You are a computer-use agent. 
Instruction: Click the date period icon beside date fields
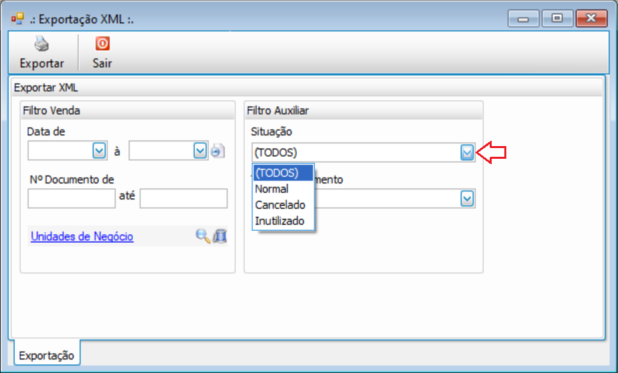coord(218,151)
